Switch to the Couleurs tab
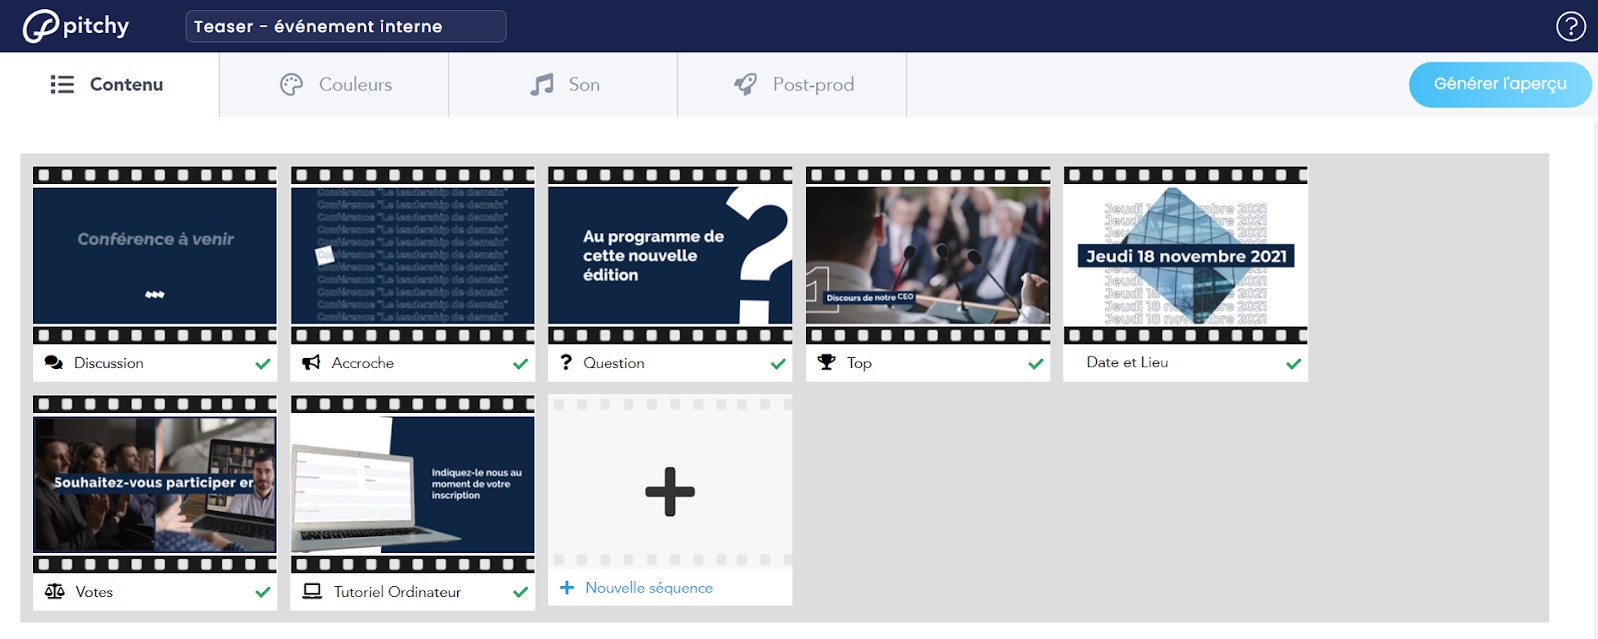The image size is (1598, 639). pos(334,85)
